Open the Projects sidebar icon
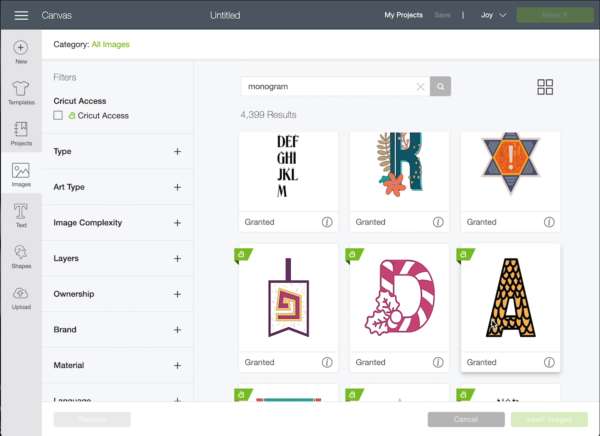The height and width of the screenshot is (436, 600). pos(21,133)
